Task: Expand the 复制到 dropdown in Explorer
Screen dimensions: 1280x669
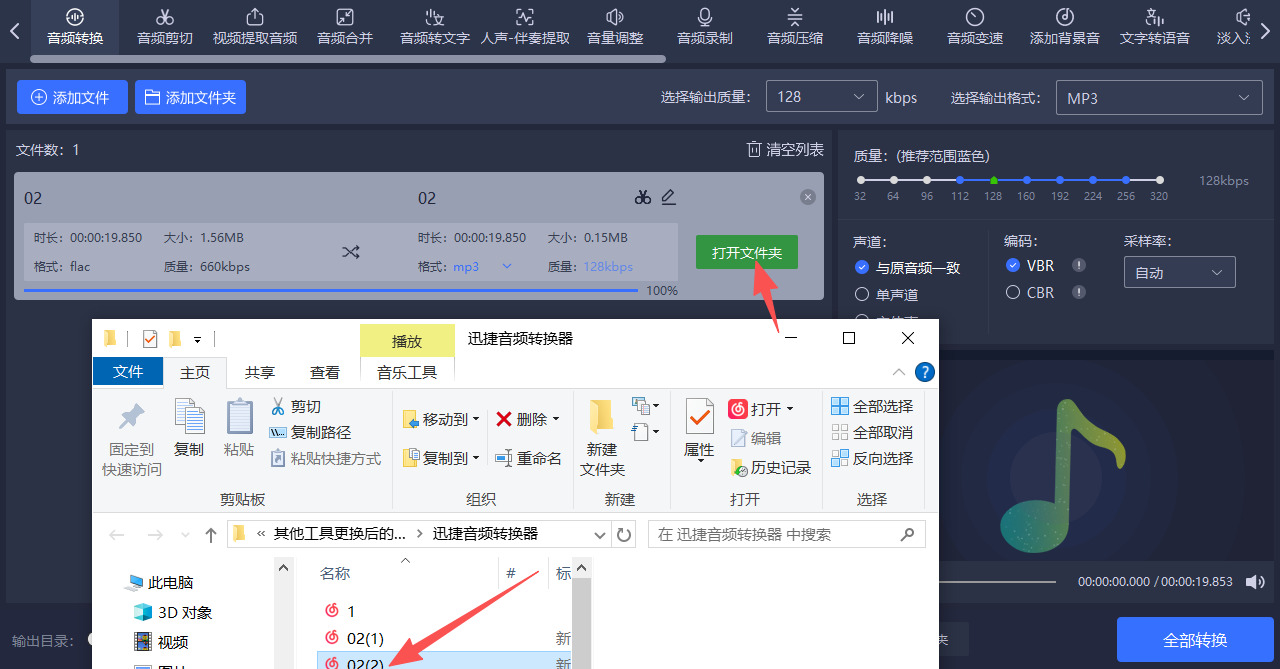Action: (476, 458)
